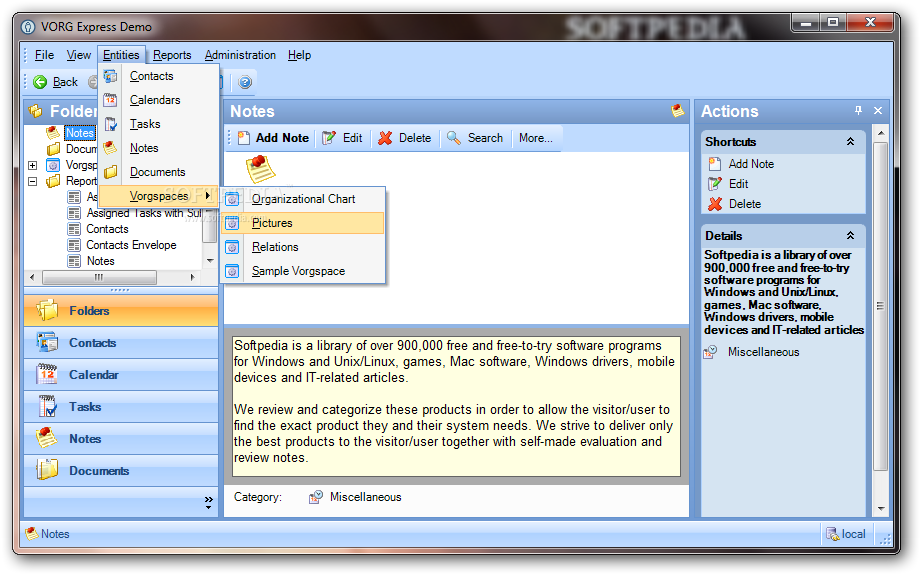Pin the Actions panel with pushpin
Screen dimensions: 921x575
click(x=858, y=110)
